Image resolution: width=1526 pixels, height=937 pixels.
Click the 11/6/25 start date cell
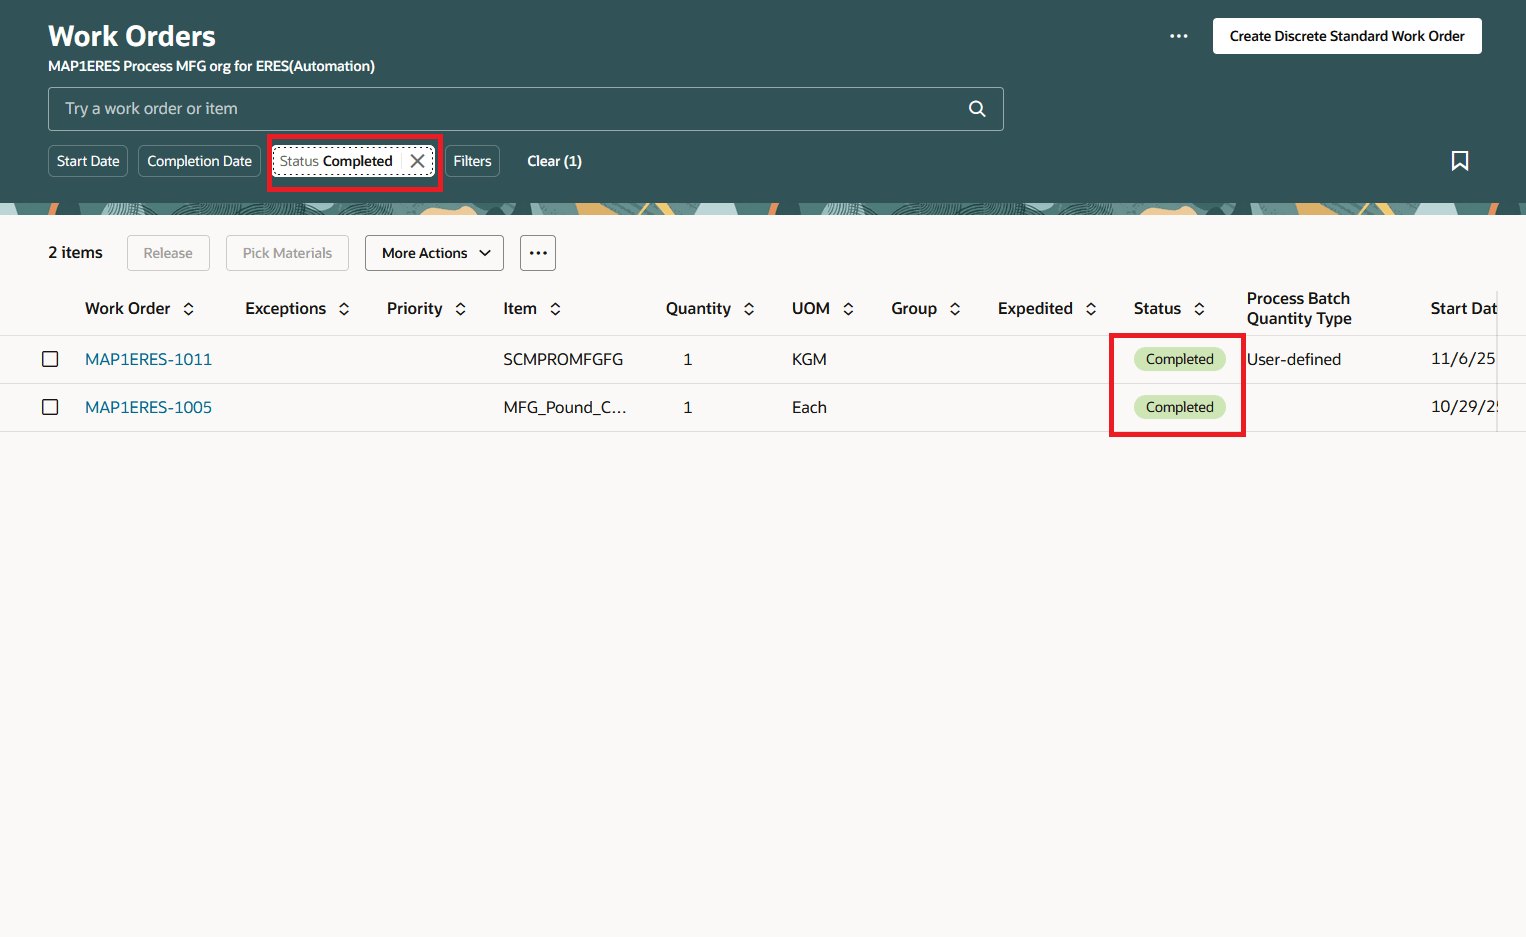click(x=1463, y=359)
